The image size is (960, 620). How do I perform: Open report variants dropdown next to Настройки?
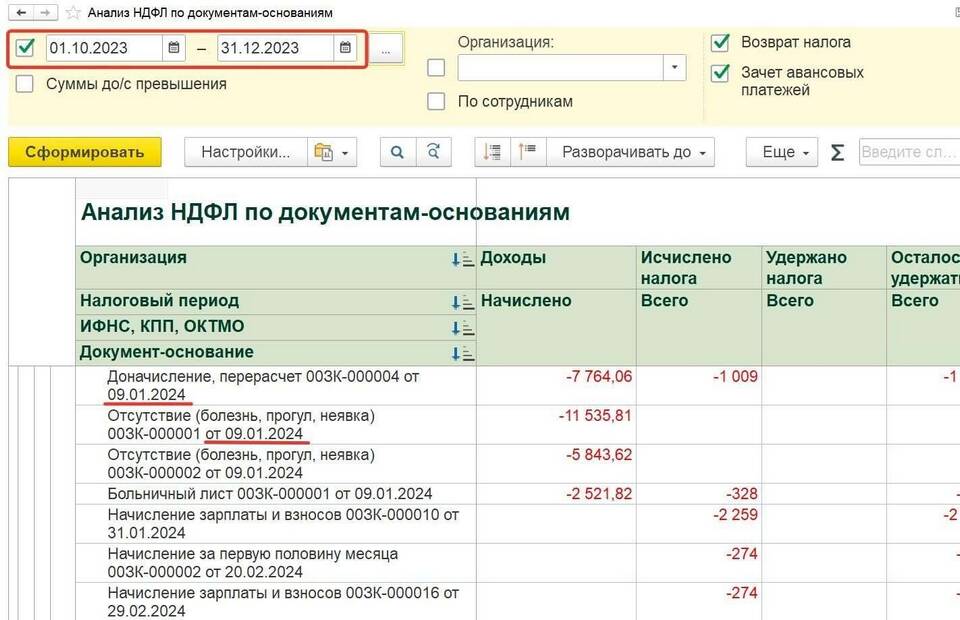(x=333, y=152)
